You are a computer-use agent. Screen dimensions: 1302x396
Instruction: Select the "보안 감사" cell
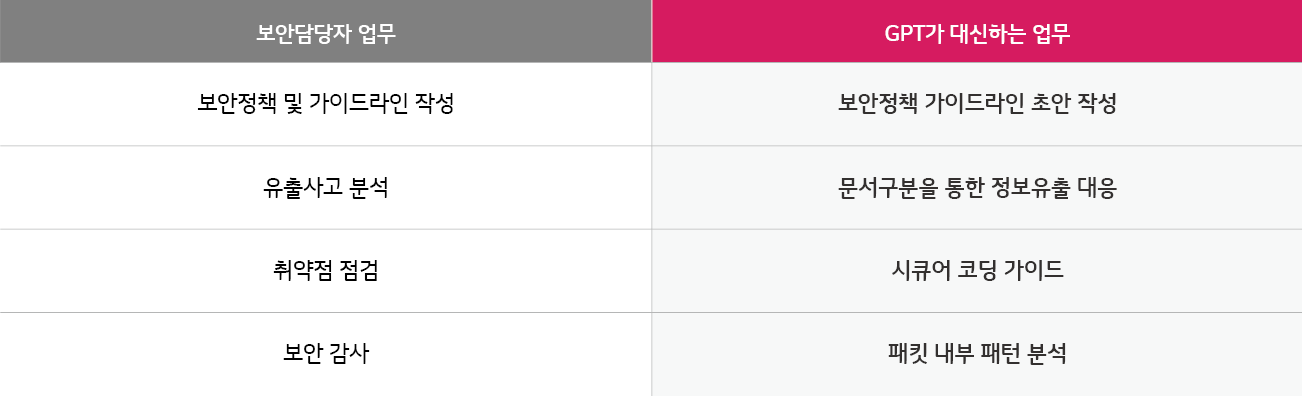(326, 354)
